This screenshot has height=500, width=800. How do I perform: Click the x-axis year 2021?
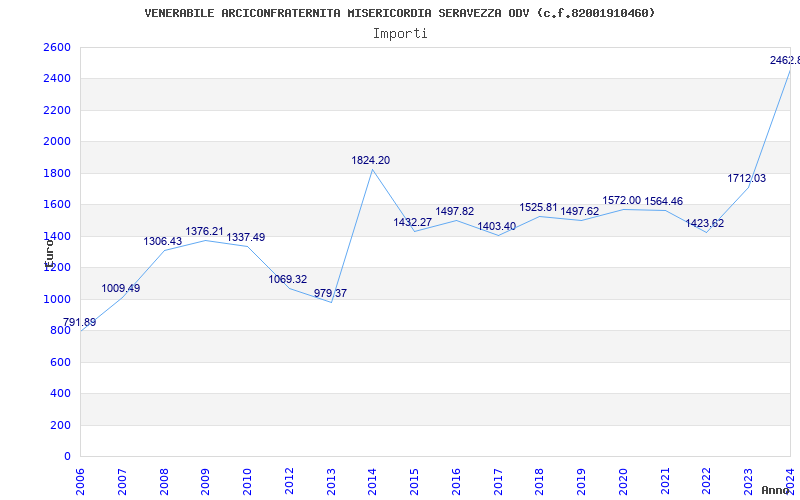click(665, 482)
